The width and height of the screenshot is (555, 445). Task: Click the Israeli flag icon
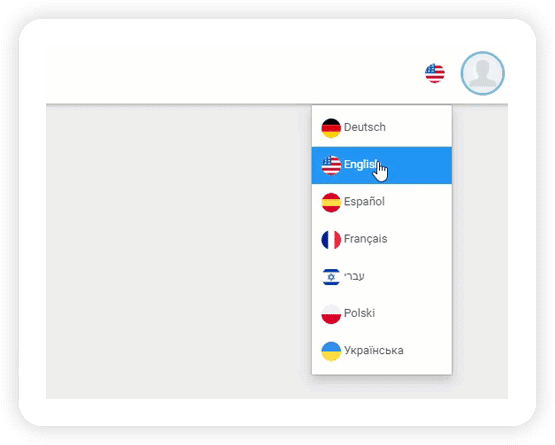[x=331, y=277]
